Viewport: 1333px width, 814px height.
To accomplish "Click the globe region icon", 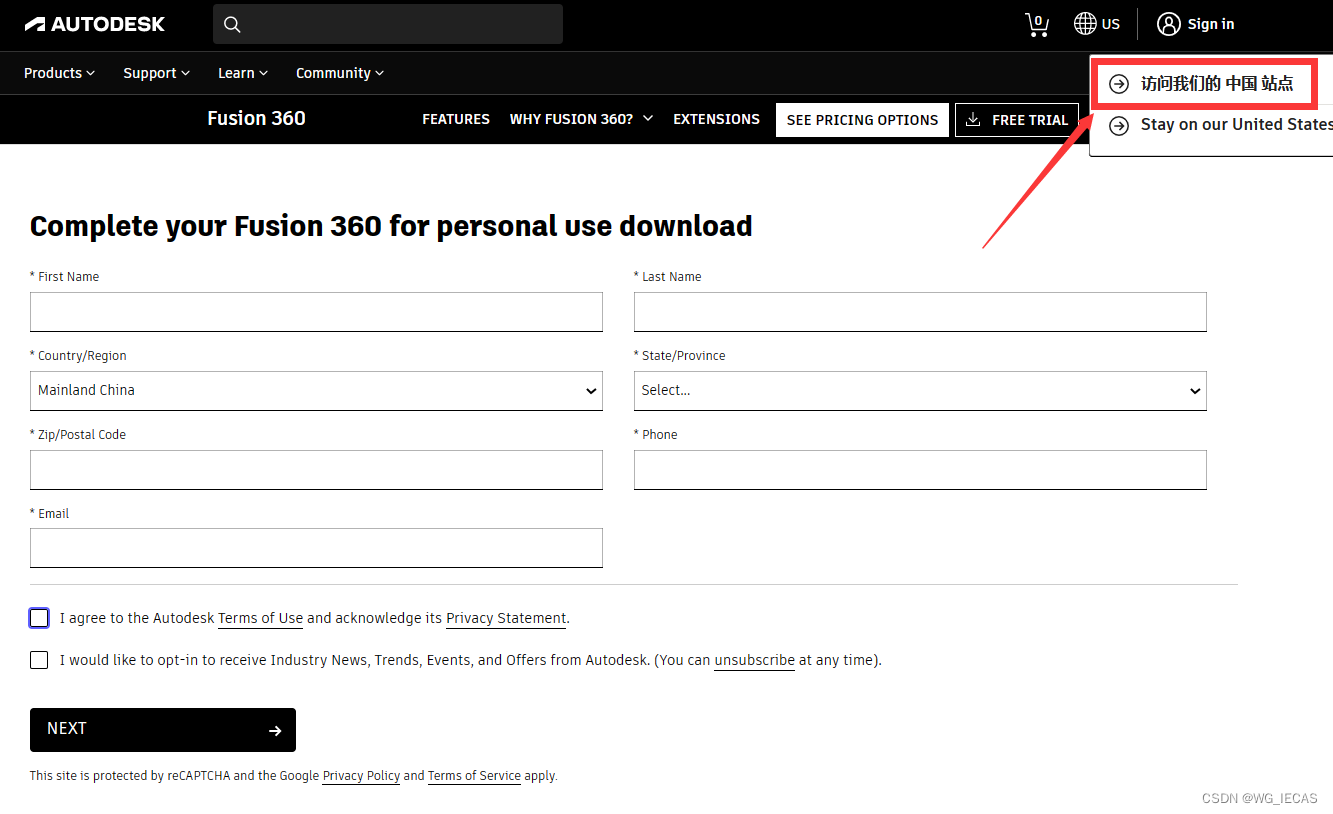I will pos(1085,24).
